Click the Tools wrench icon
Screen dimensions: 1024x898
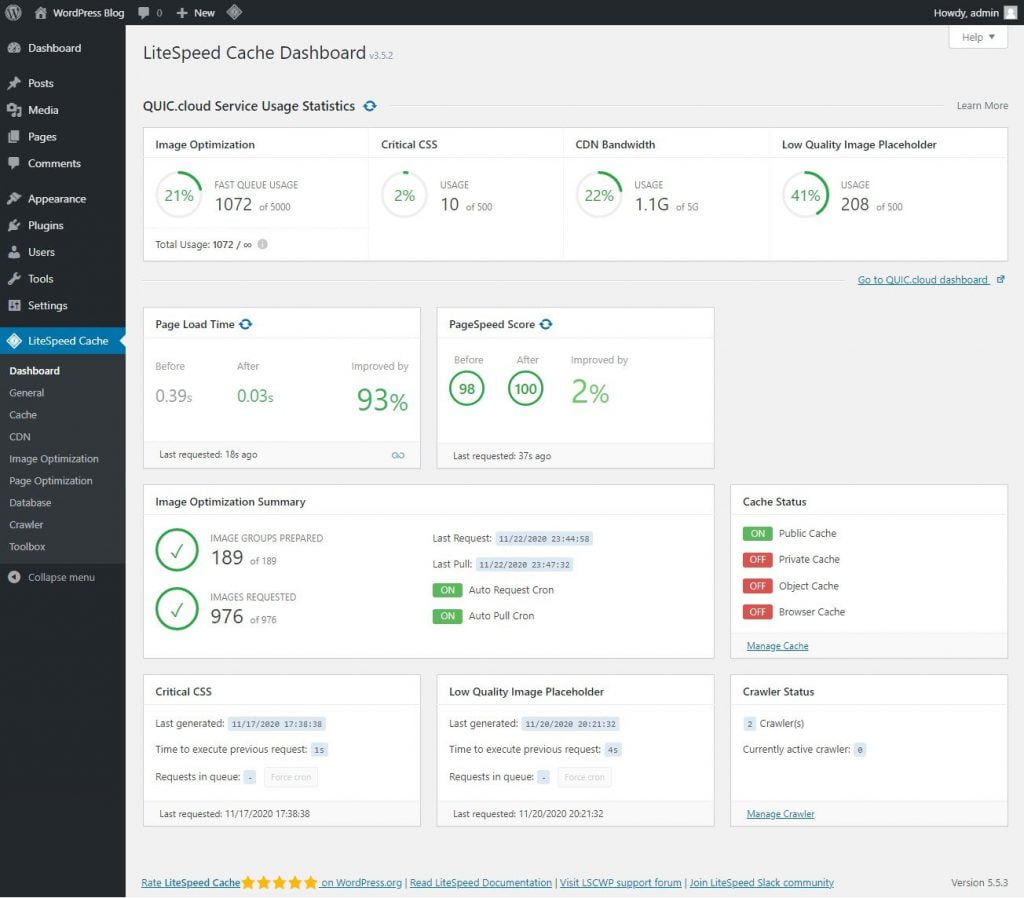[x=14, y=279]
